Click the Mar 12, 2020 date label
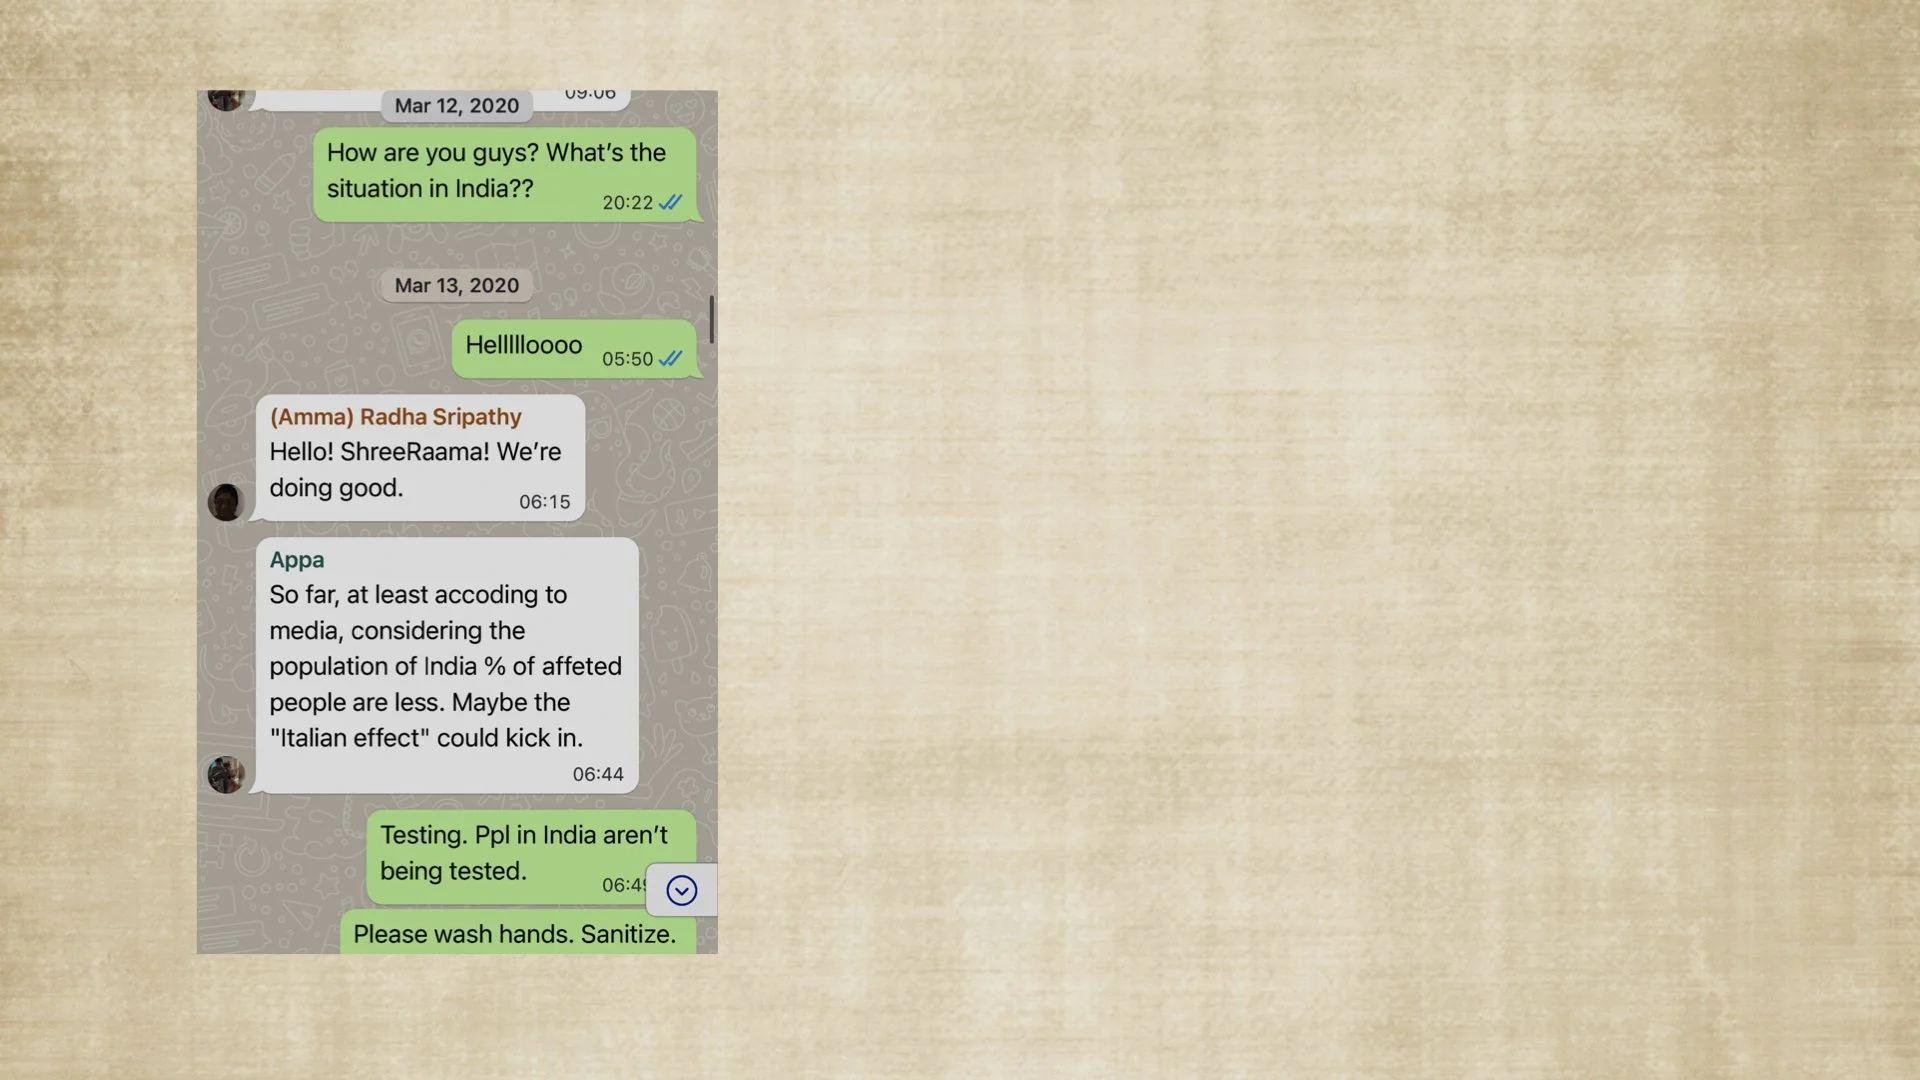Image resolution: width=1920 pixels, height=1080 pixels. coord(457,106)
